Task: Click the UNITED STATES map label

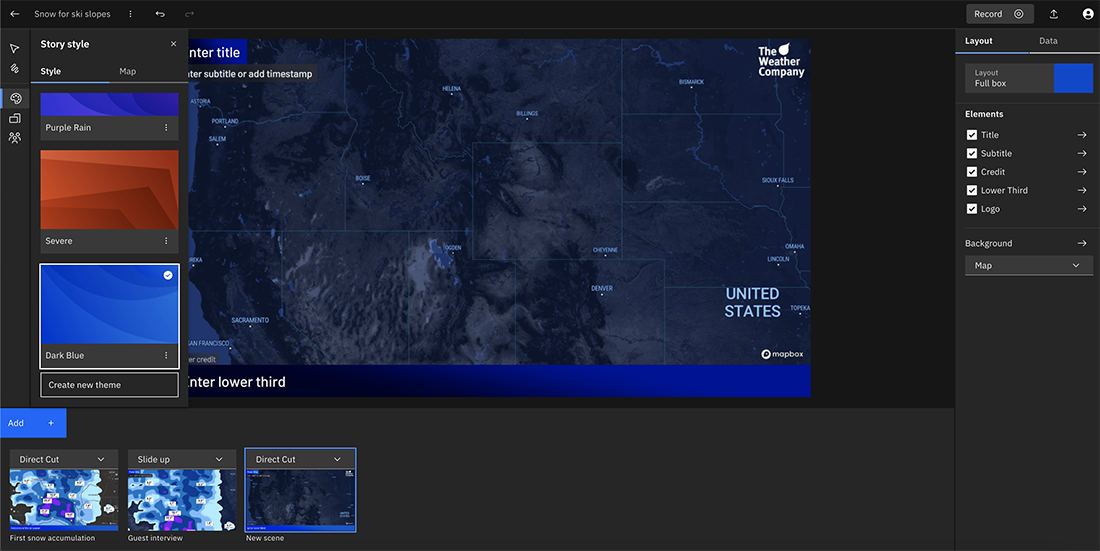Action: [752, 303]
